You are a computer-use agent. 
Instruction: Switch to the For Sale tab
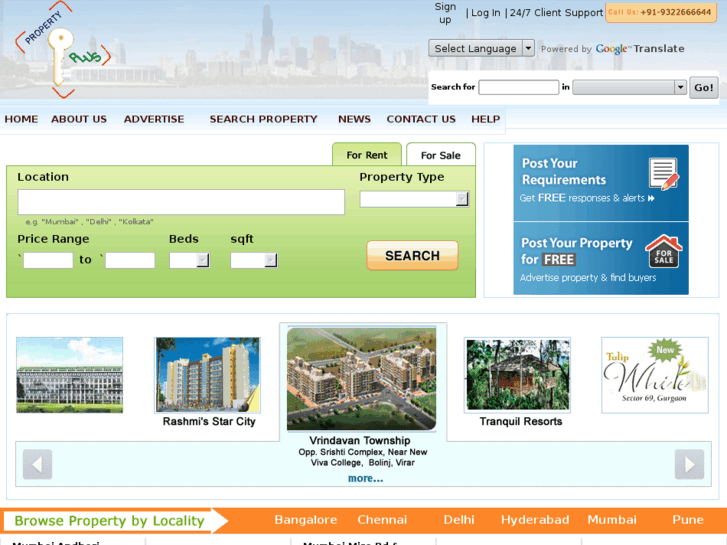pos(440,155)
